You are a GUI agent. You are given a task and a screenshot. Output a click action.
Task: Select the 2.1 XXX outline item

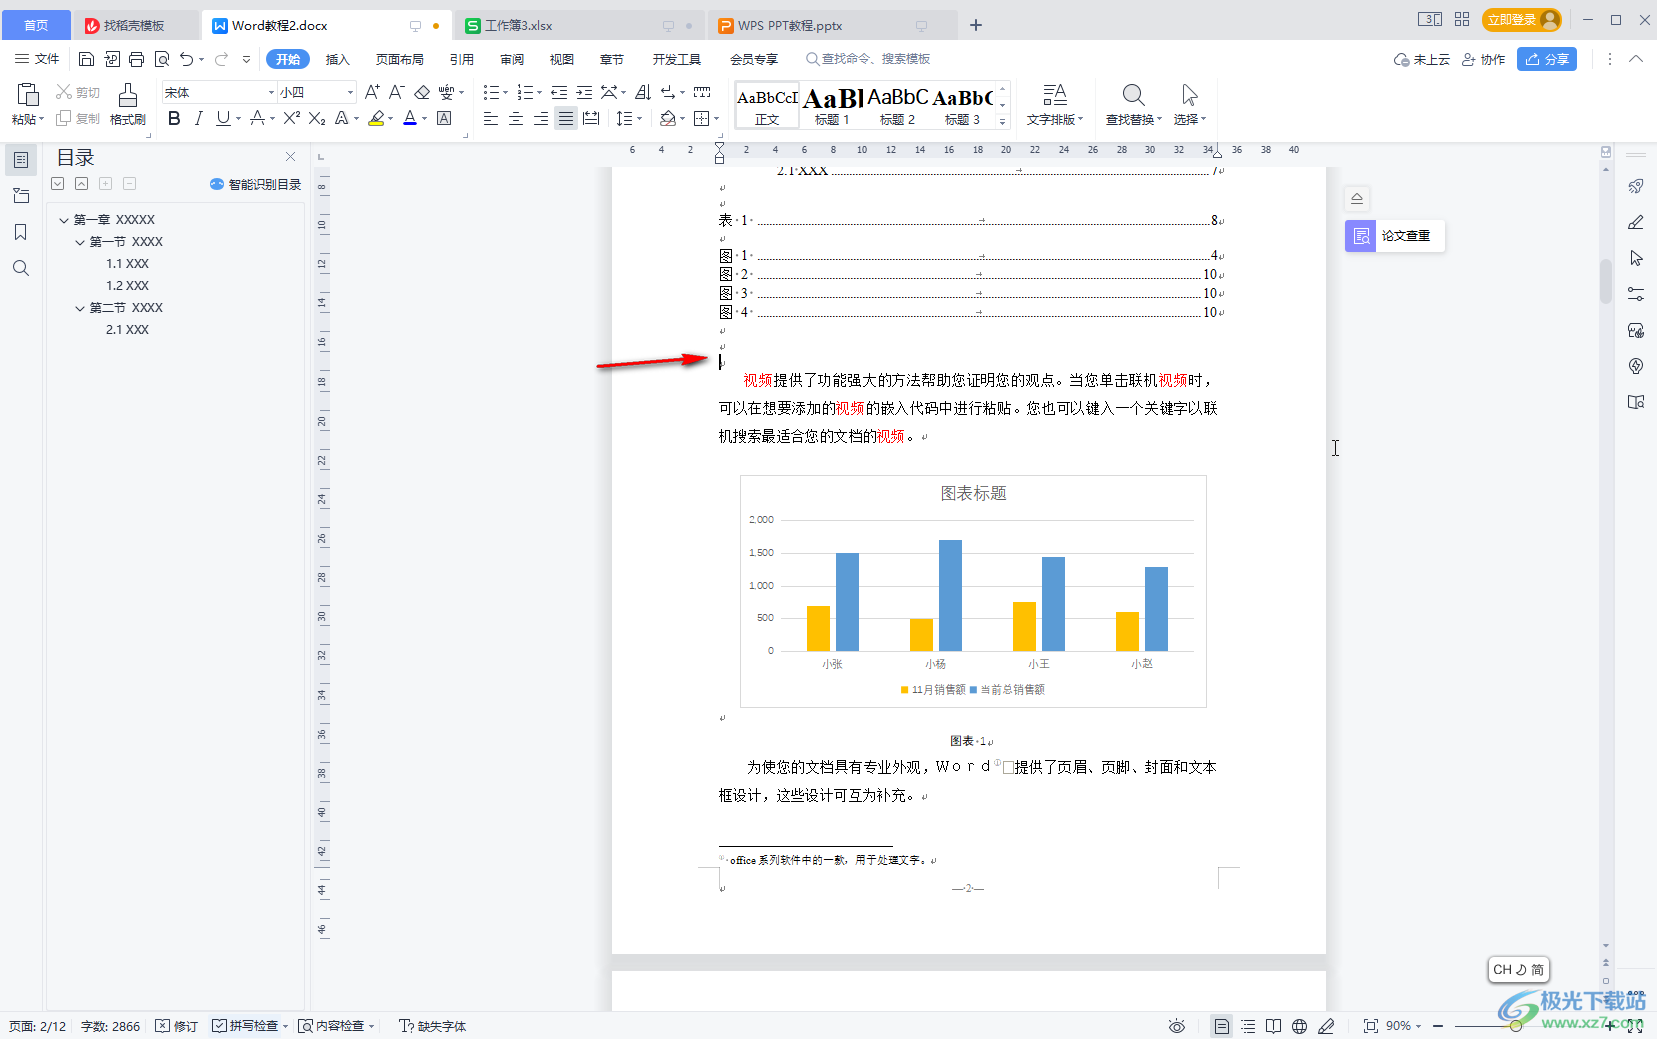(127, 330)
